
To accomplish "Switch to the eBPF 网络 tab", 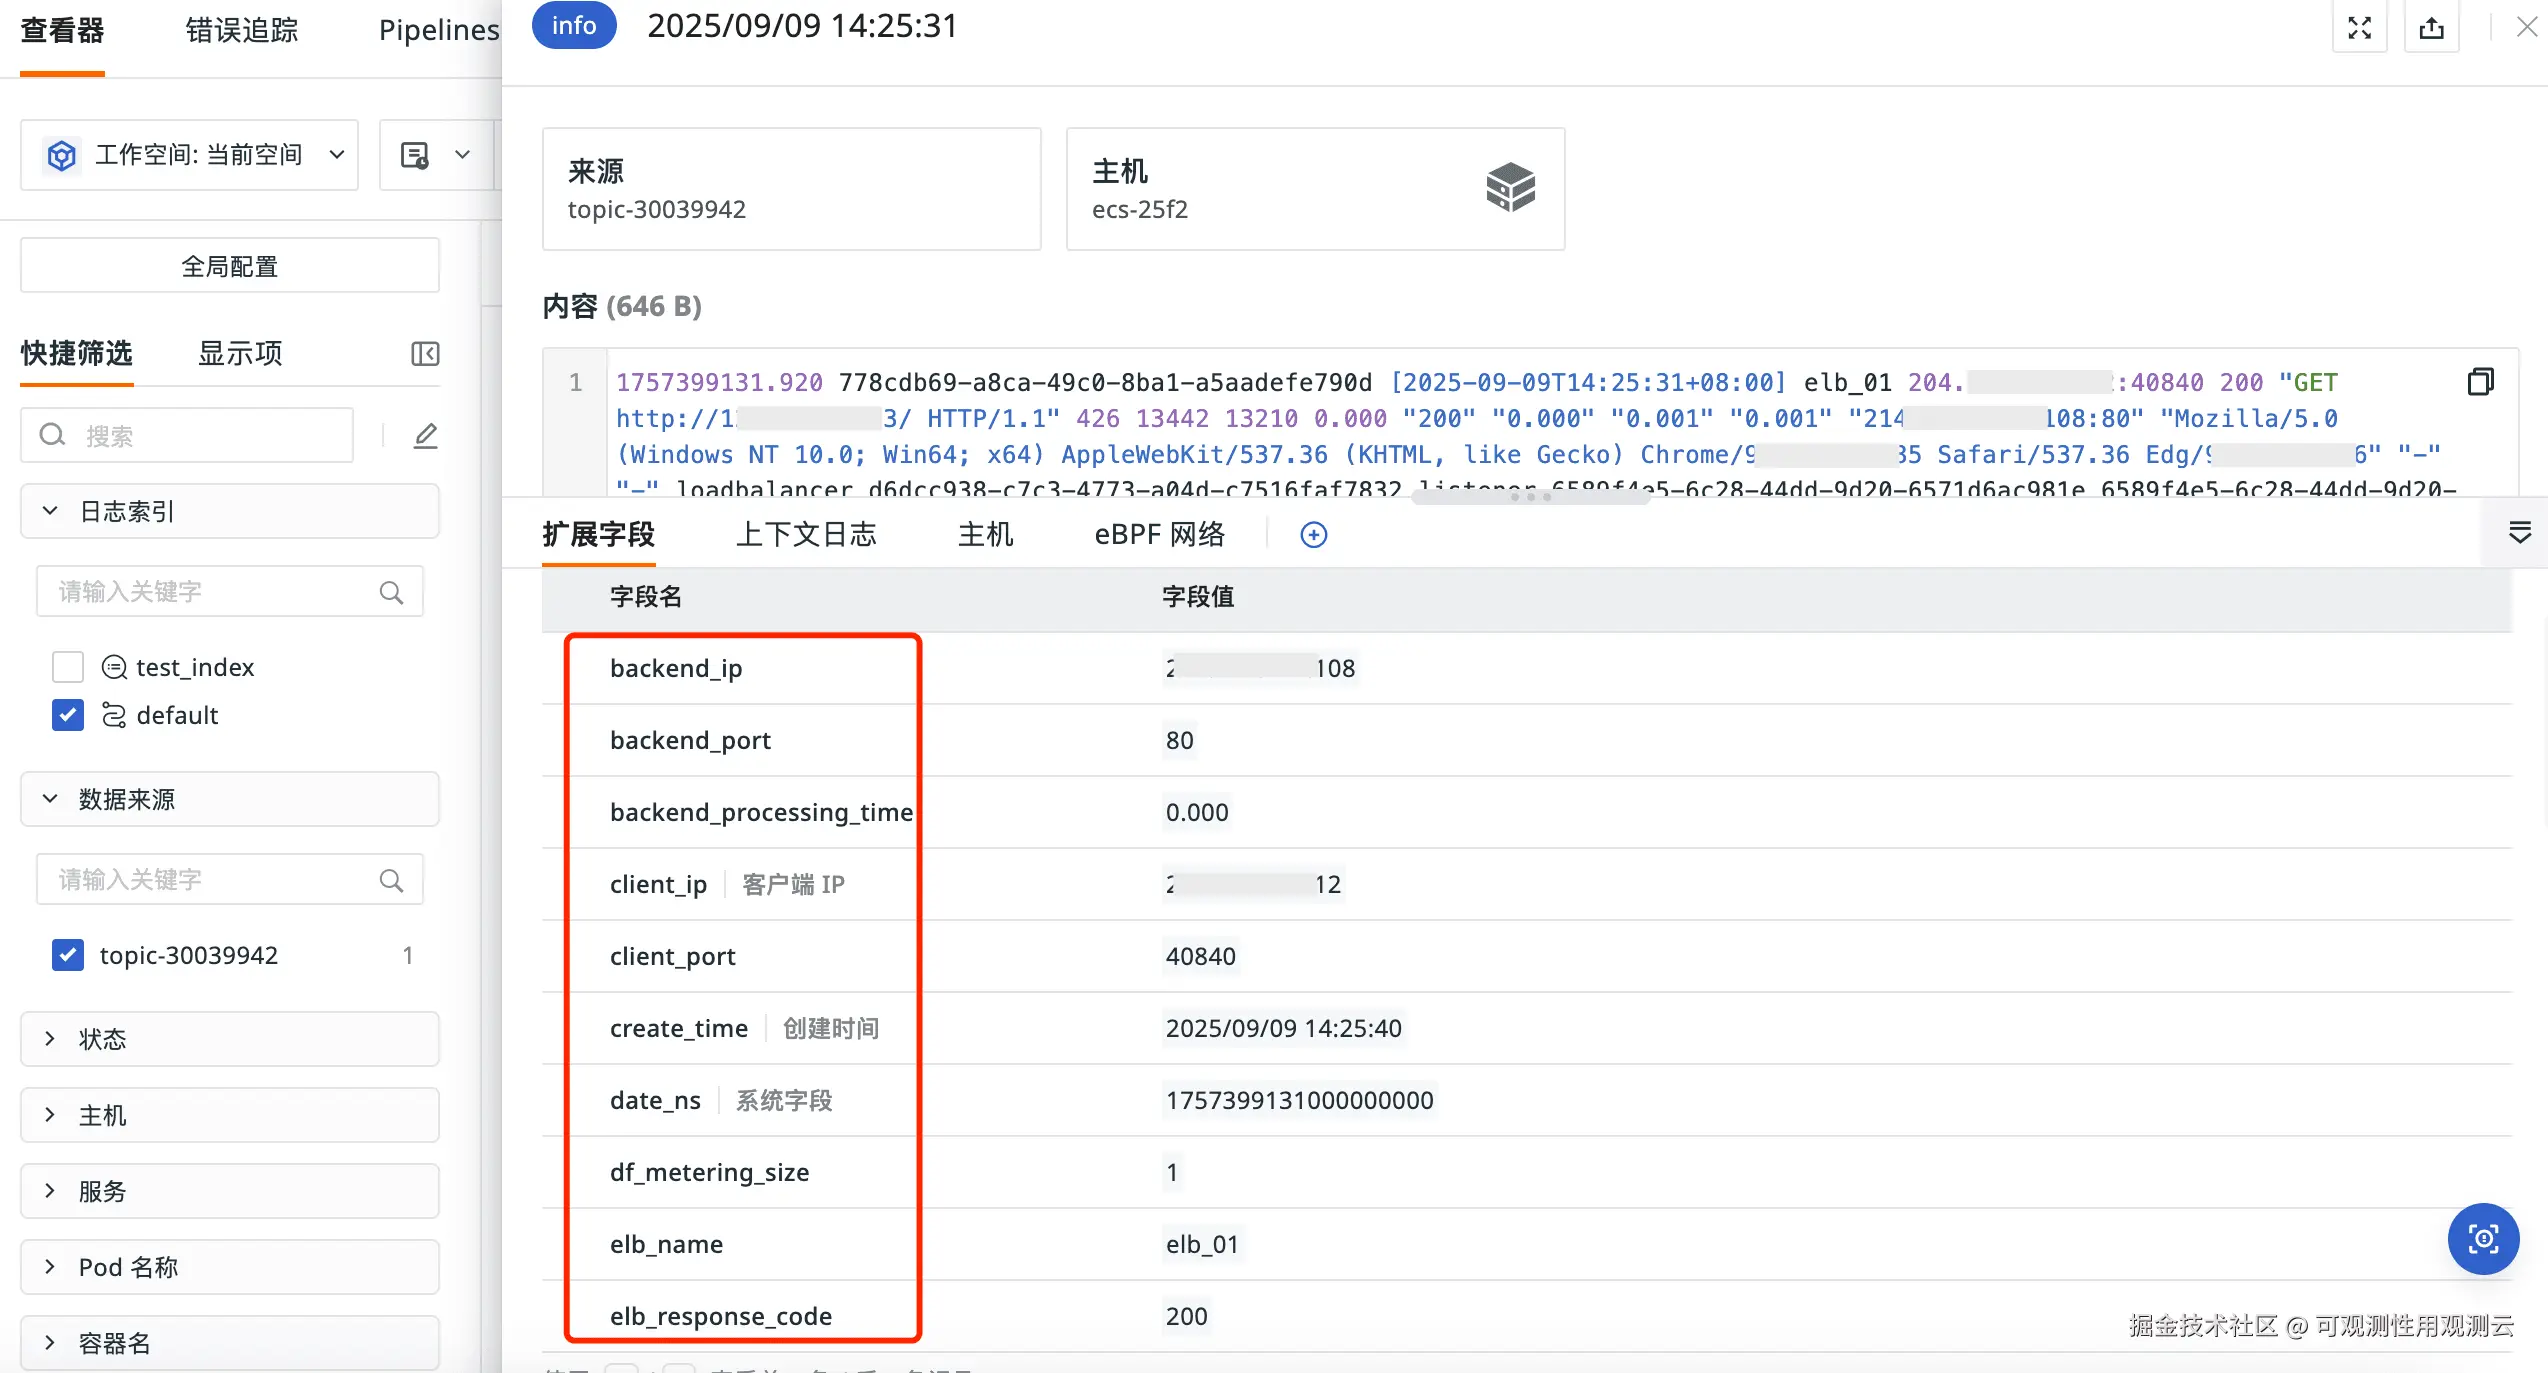I will (1159, 535).
